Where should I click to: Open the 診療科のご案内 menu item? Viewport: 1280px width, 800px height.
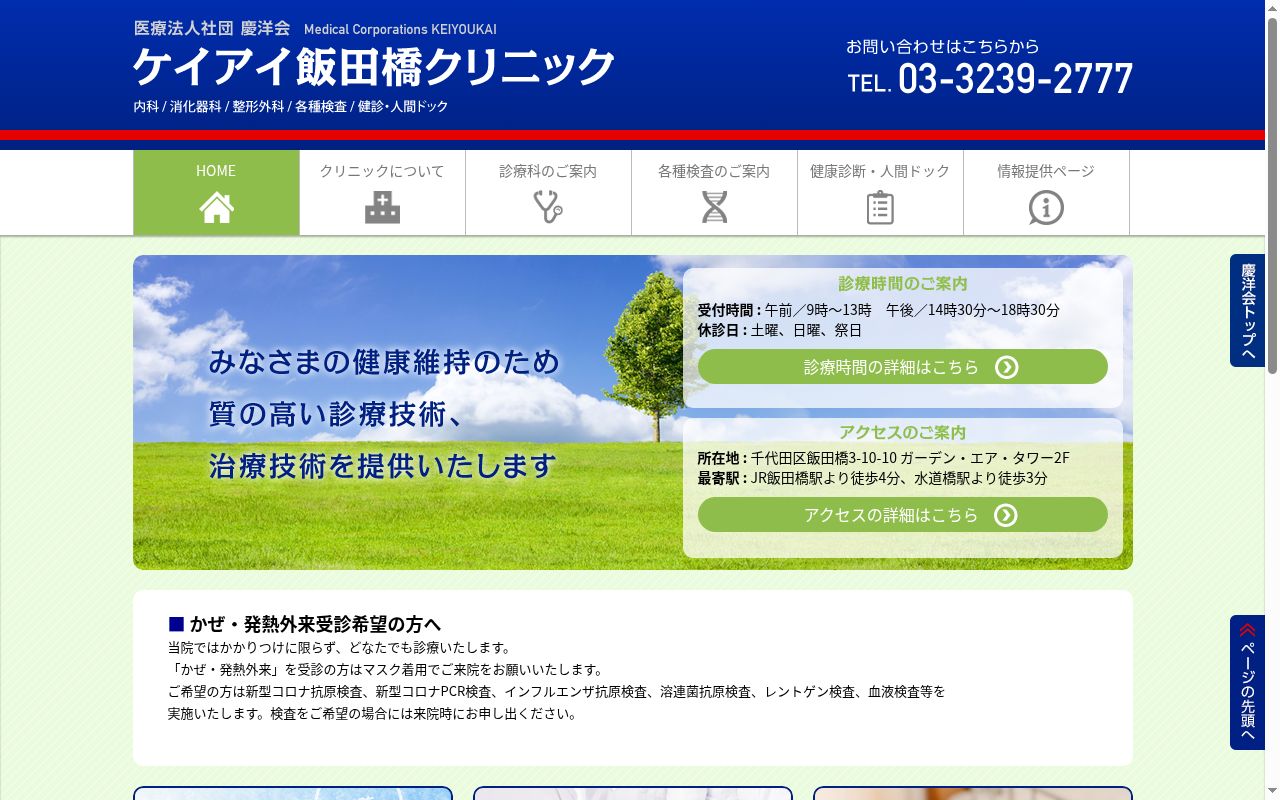tap(548, 193)
